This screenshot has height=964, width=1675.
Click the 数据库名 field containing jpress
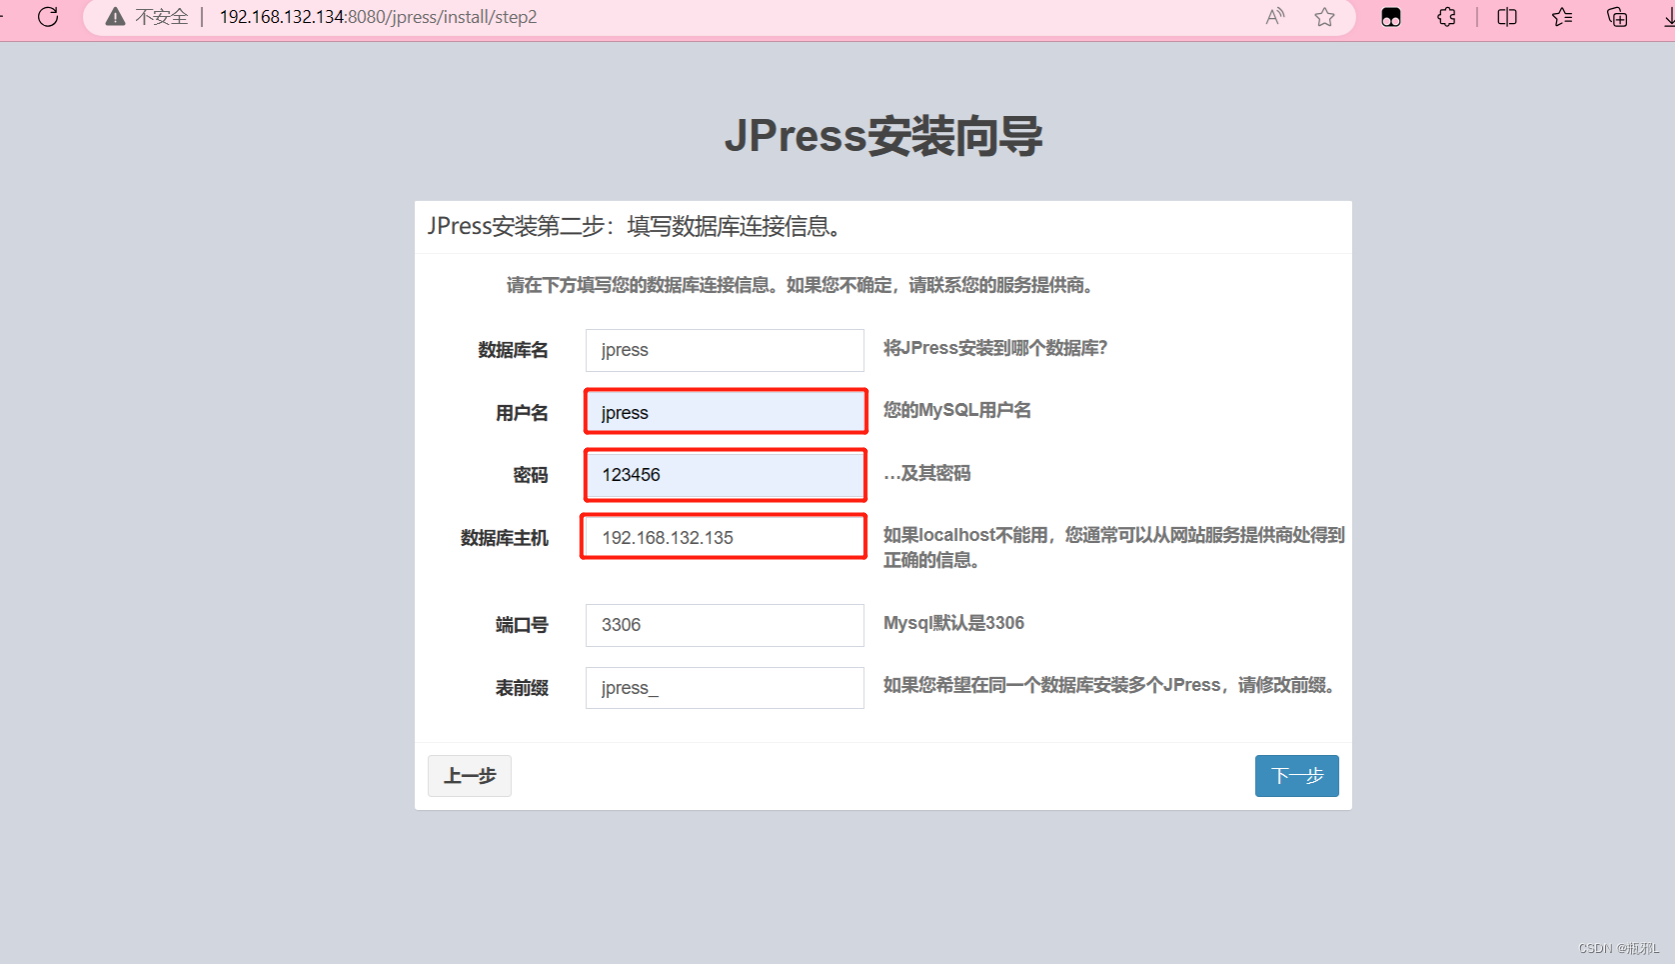[724, 350]
